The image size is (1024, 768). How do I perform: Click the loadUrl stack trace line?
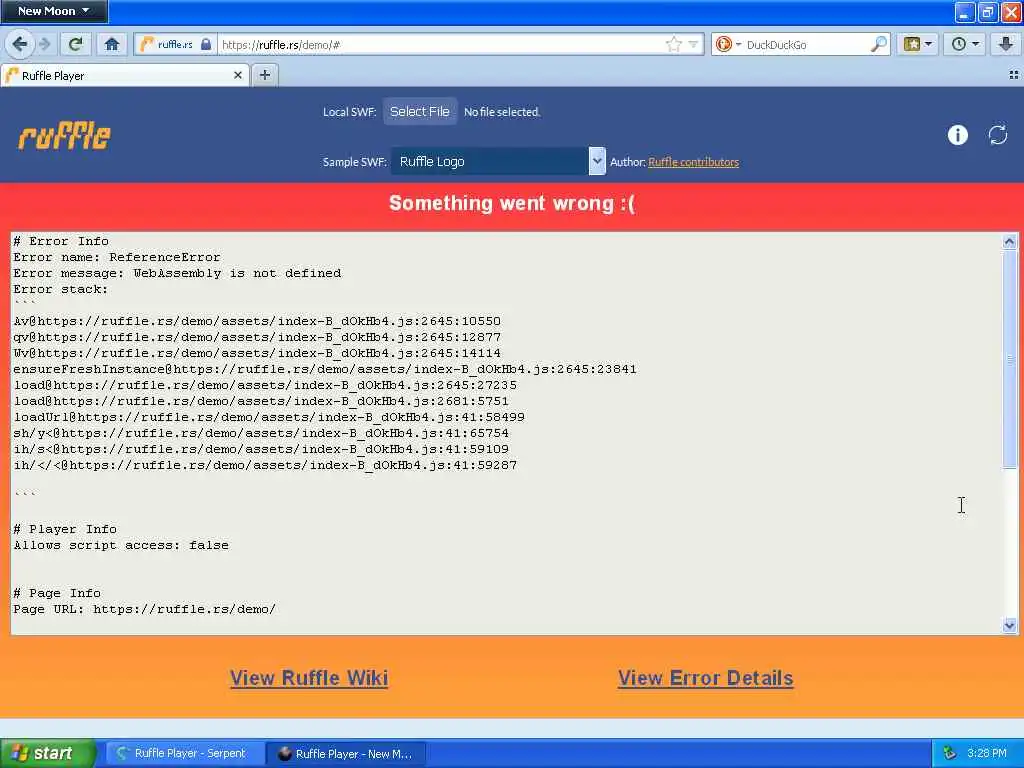(x=269, y=417)
